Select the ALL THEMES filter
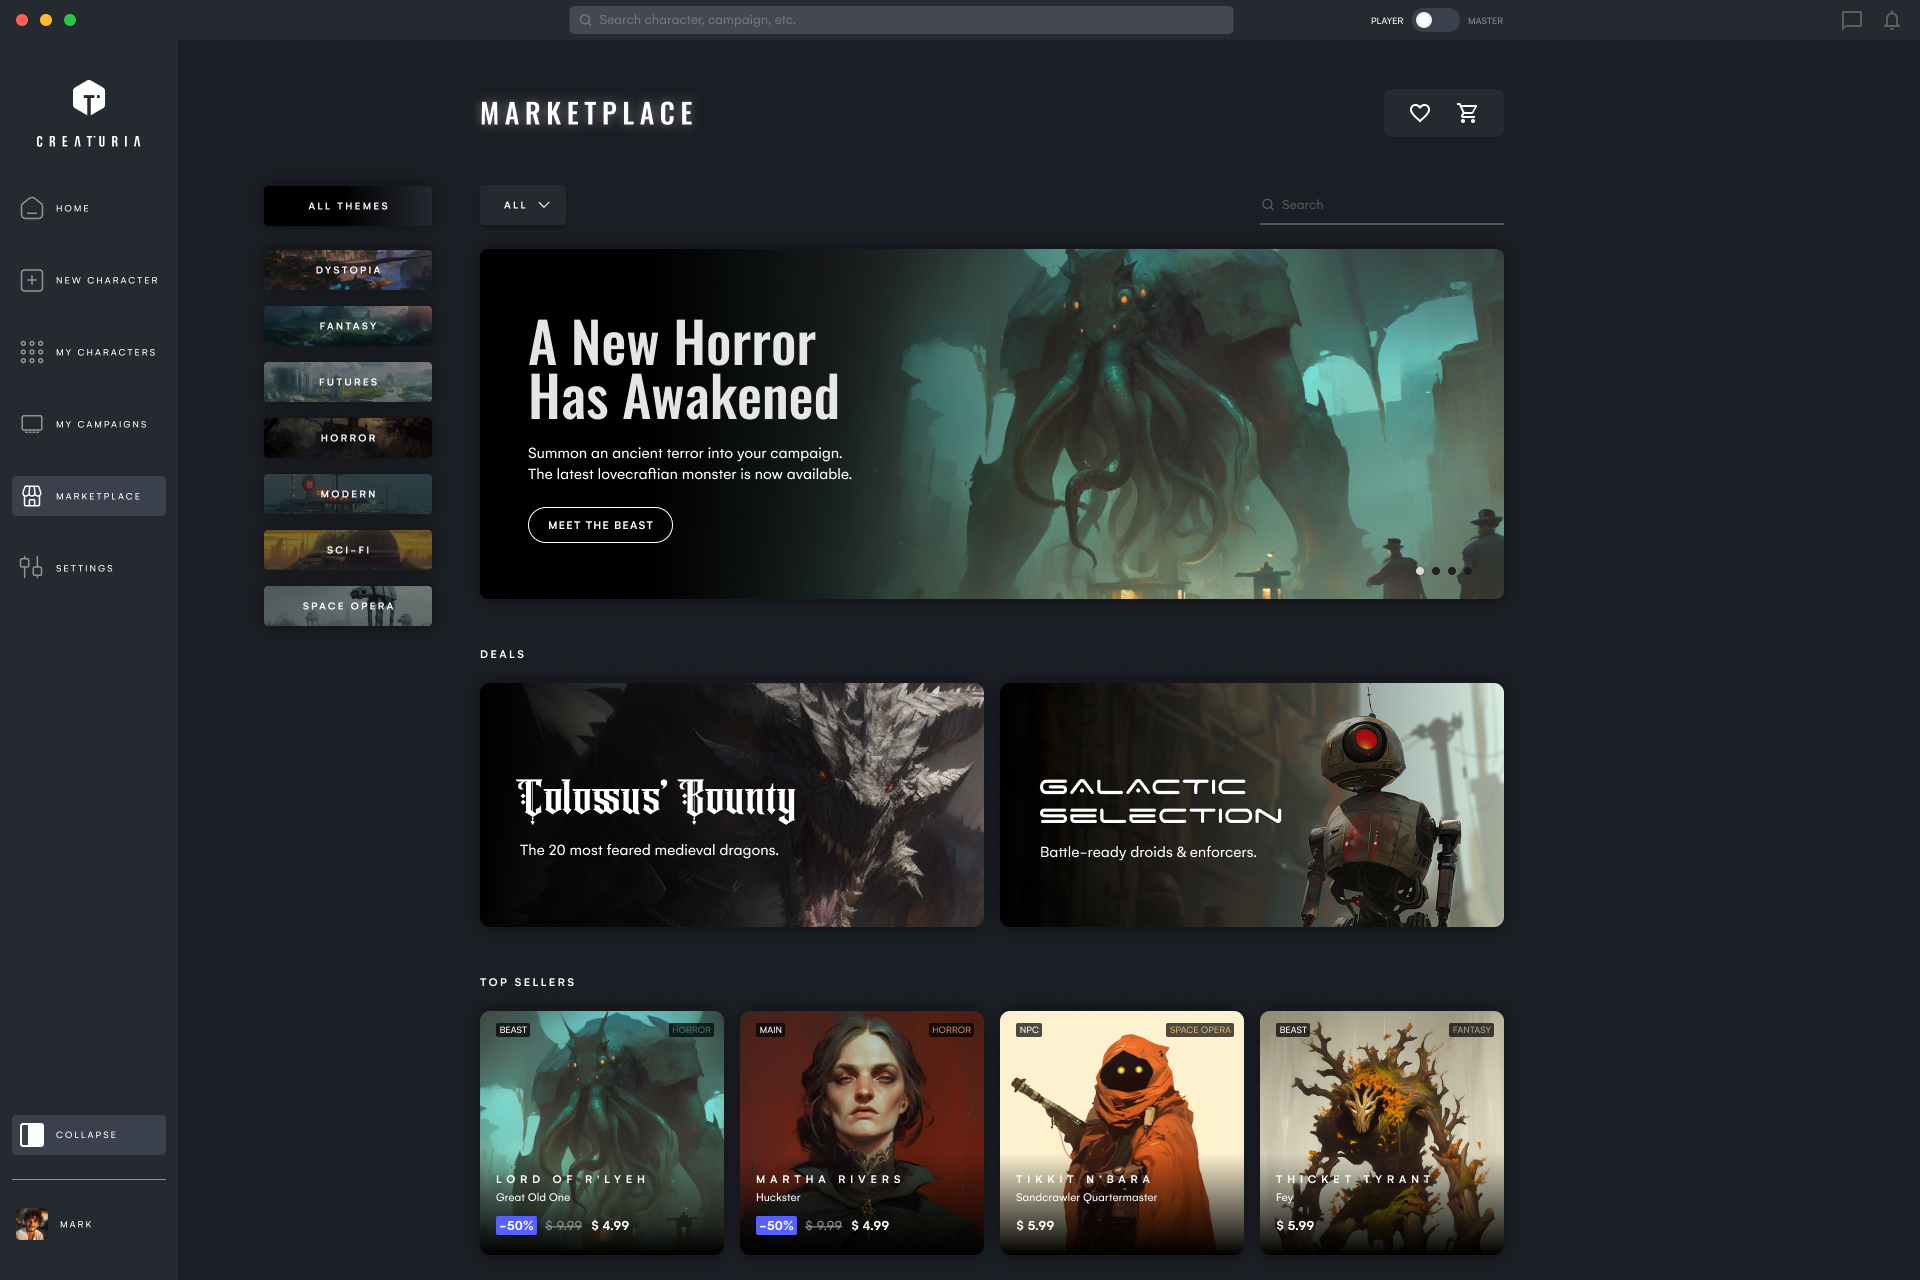This screenshot has width=1920, height=1280. (347, 205)
